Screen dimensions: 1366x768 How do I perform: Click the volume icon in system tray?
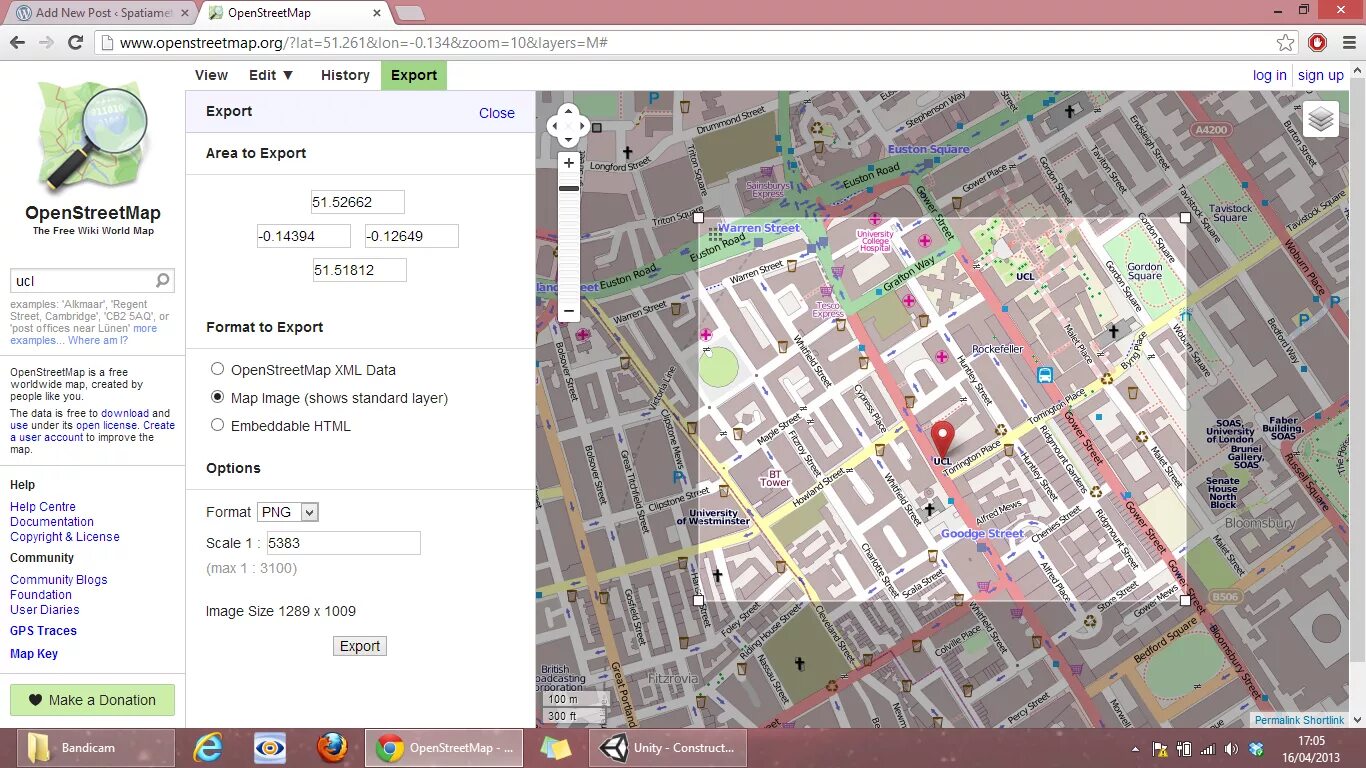pos(1231,749)
